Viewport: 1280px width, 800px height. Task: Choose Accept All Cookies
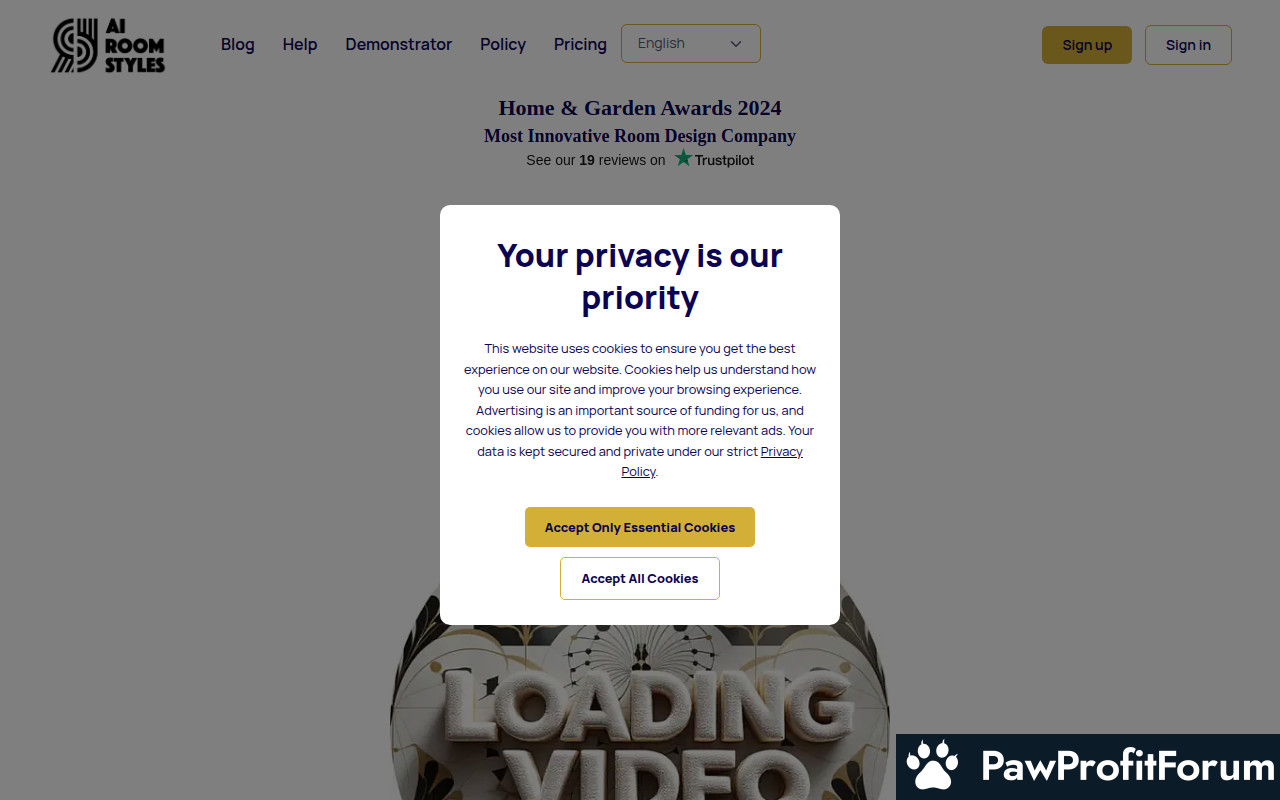640,579
